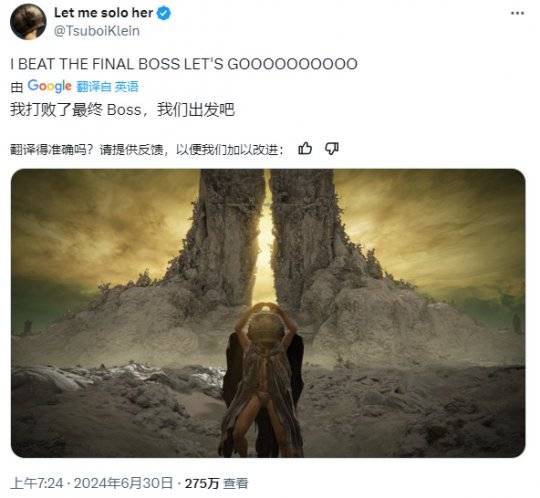Click the 由 label before Google logo
The height and width of the screenshot is (498, 540).
pyautogui.click(x=17, y=87)
